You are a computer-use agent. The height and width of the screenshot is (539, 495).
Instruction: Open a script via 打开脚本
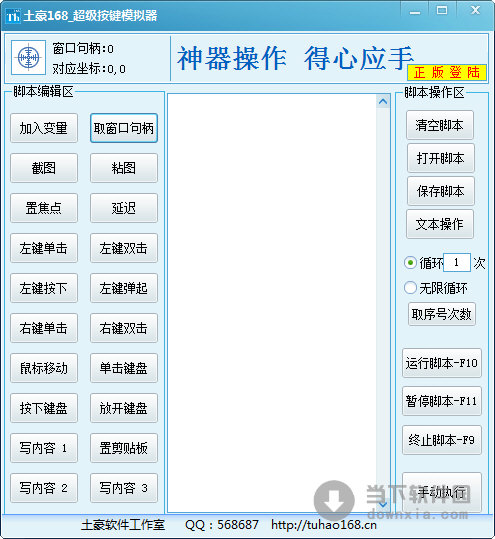point(441,158)
